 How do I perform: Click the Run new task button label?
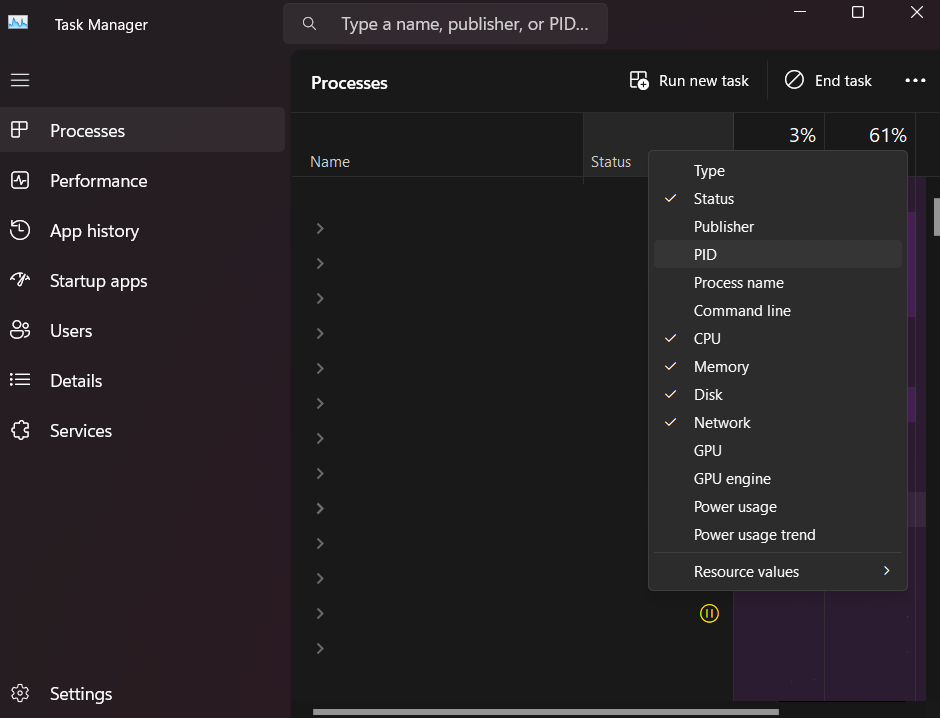(704, 80)
